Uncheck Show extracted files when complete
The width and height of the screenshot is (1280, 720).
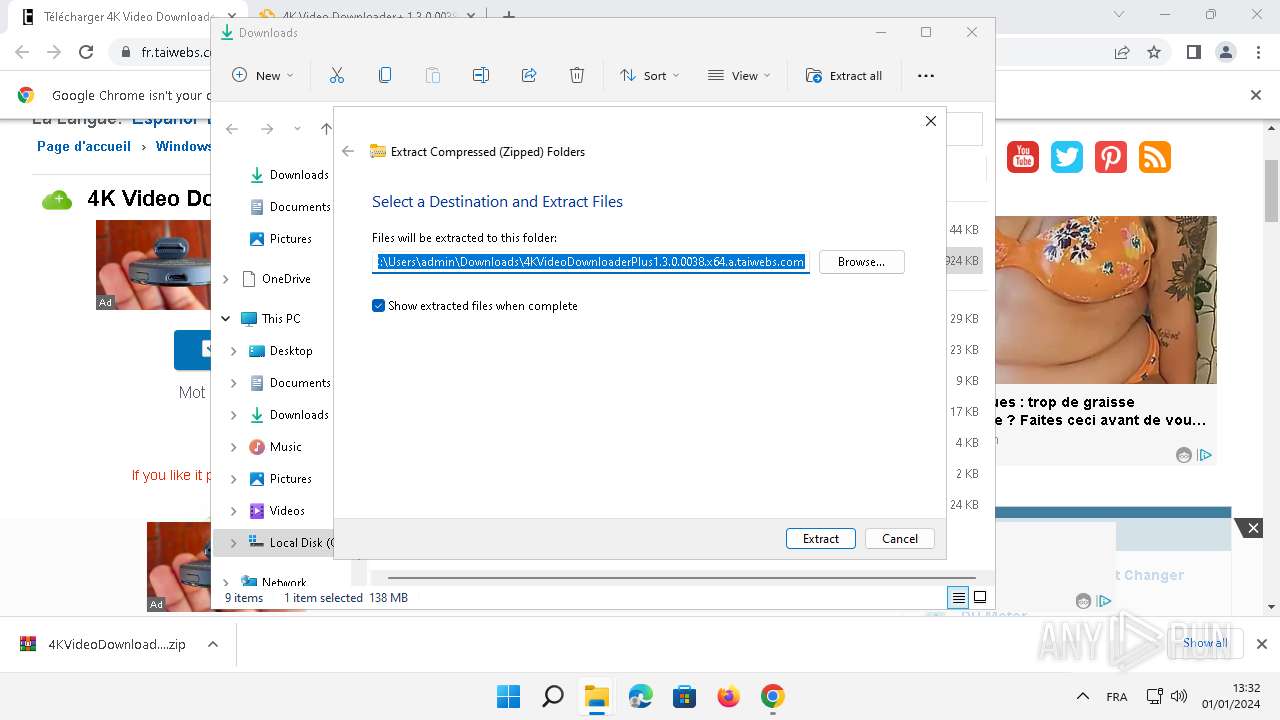coord(378,306)
